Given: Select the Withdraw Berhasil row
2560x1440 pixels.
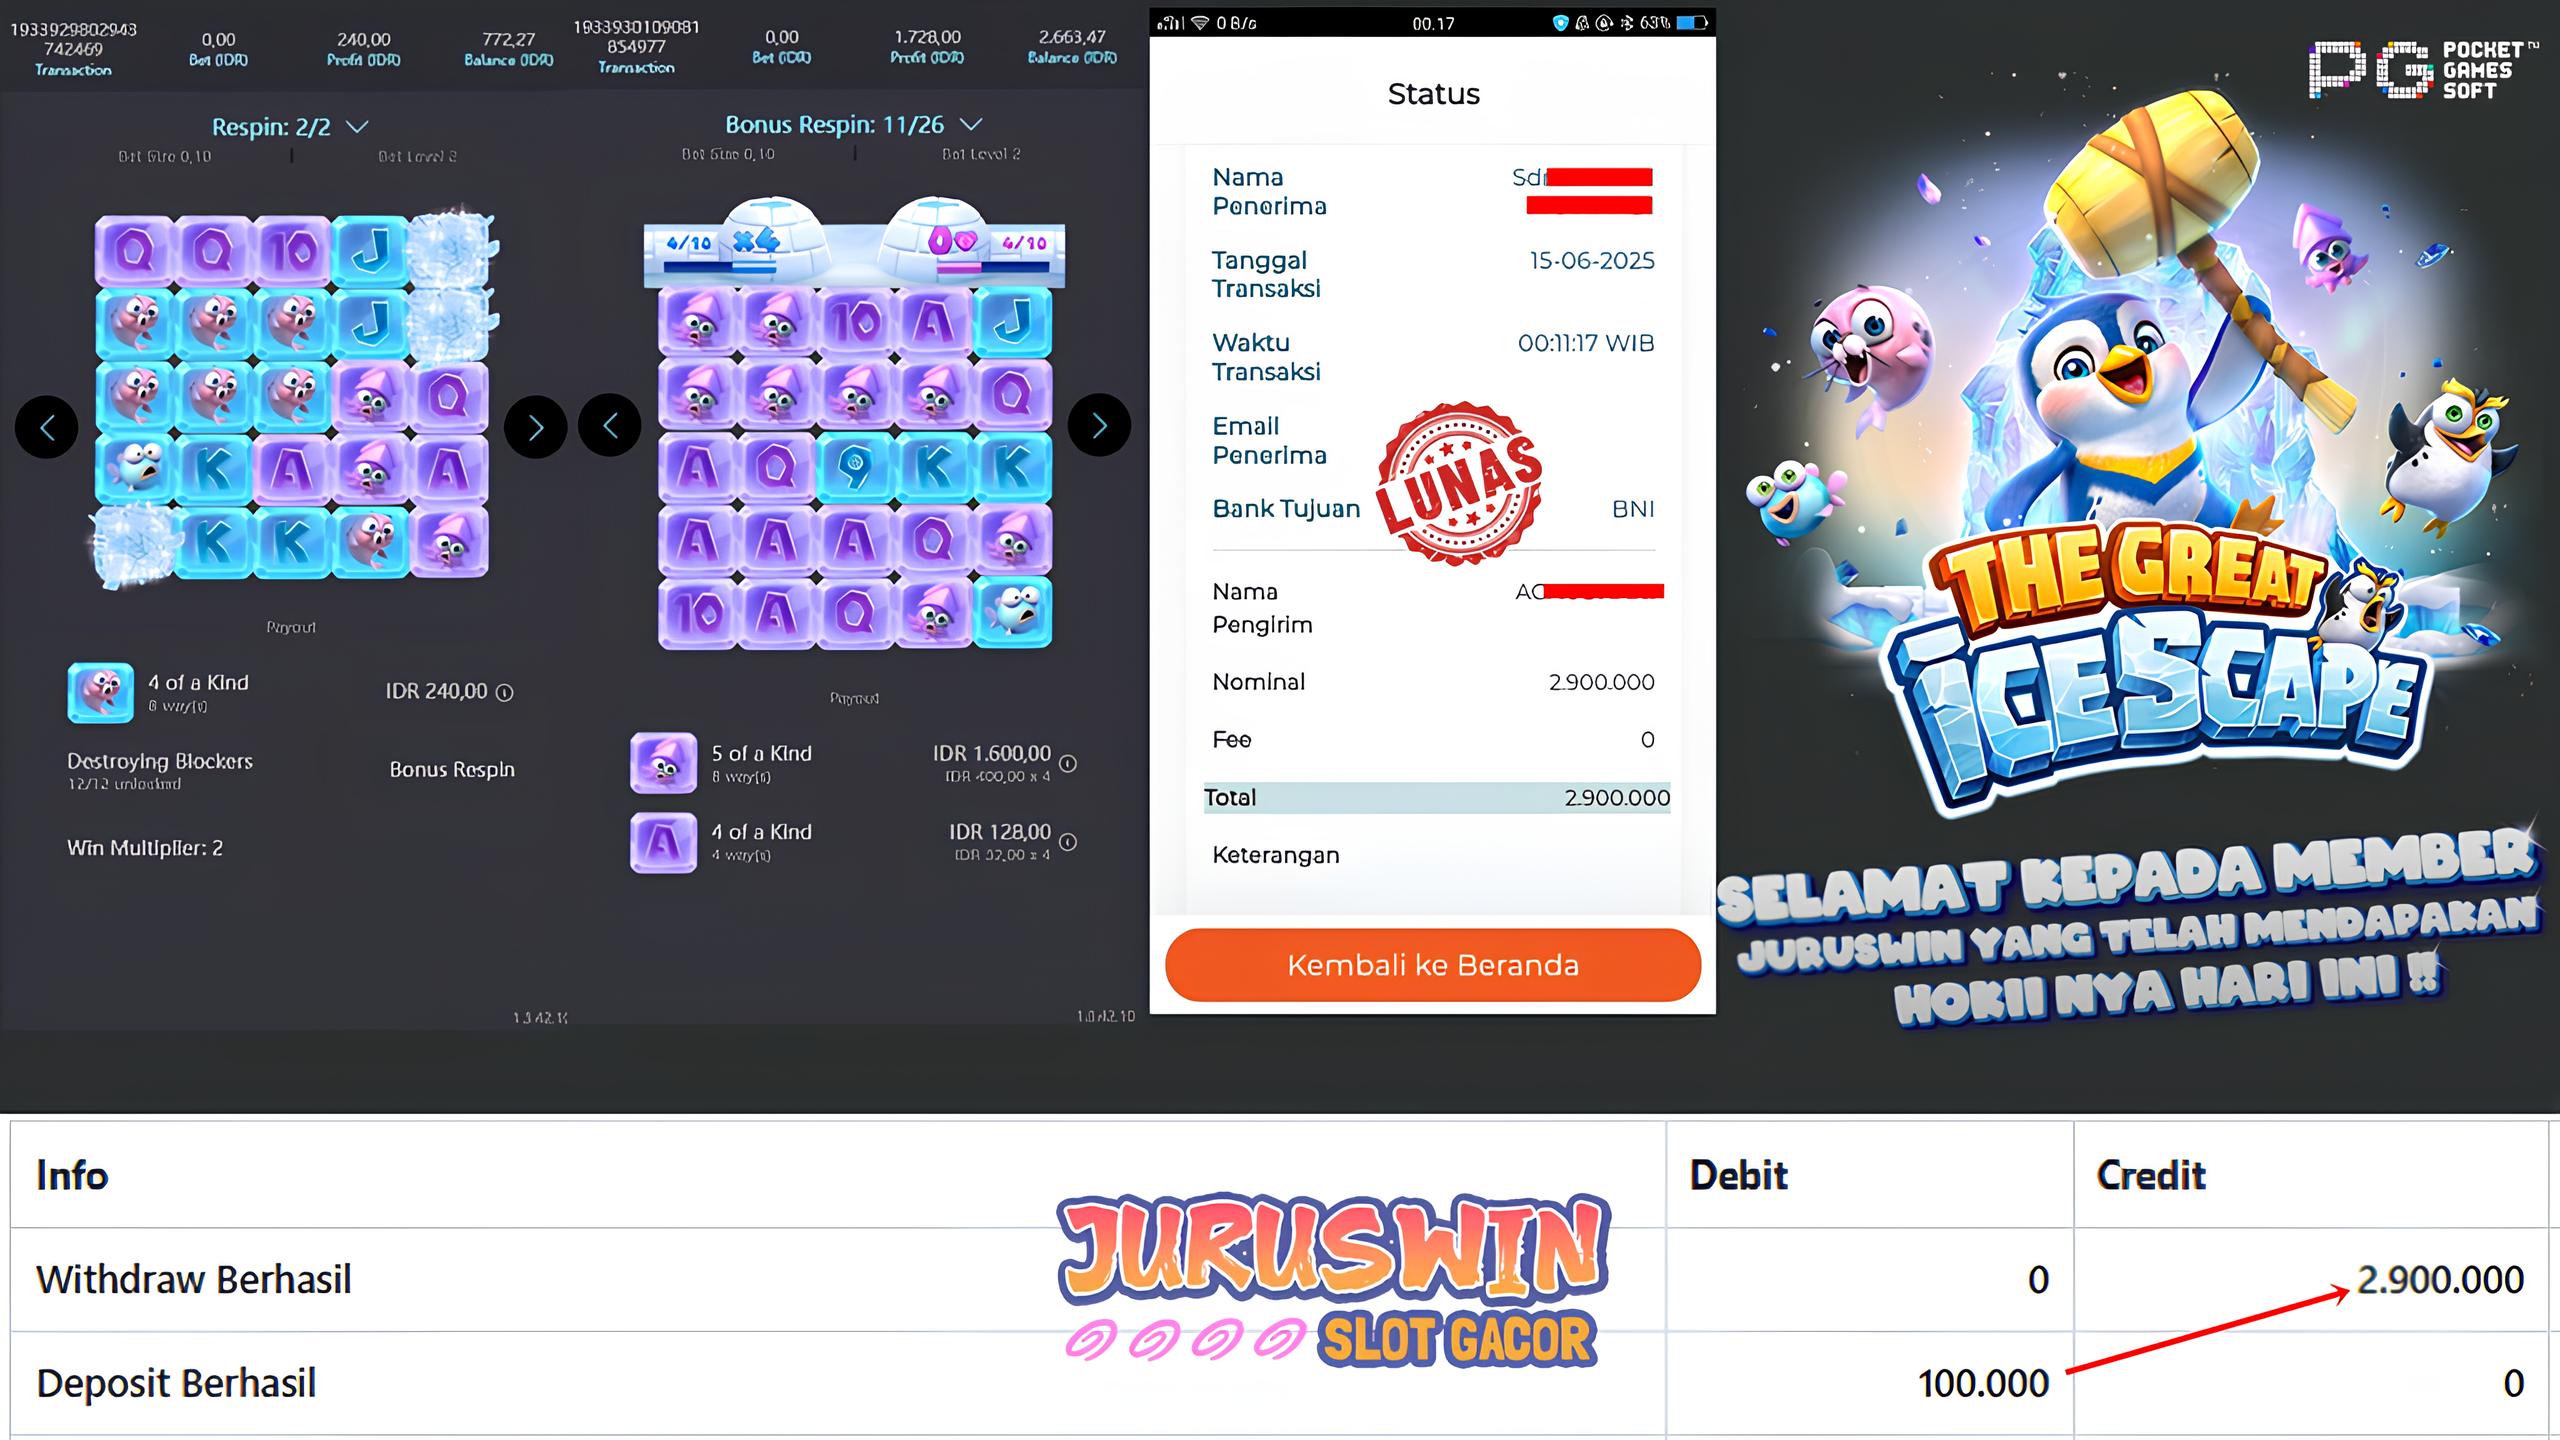Looking at the screenshot, I should 1280,1280.
